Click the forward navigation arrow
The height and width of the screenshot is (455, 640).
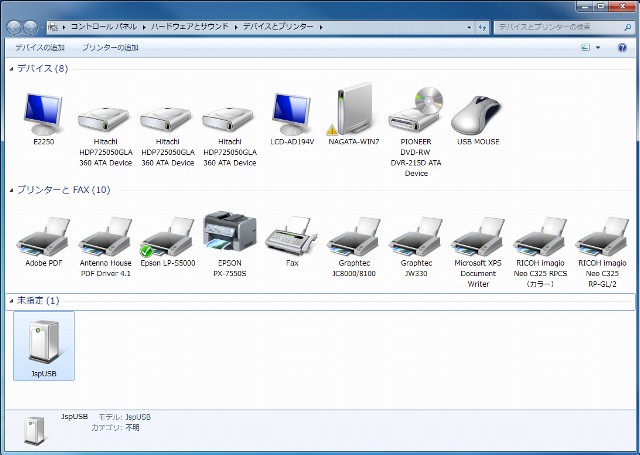(30, 27)
